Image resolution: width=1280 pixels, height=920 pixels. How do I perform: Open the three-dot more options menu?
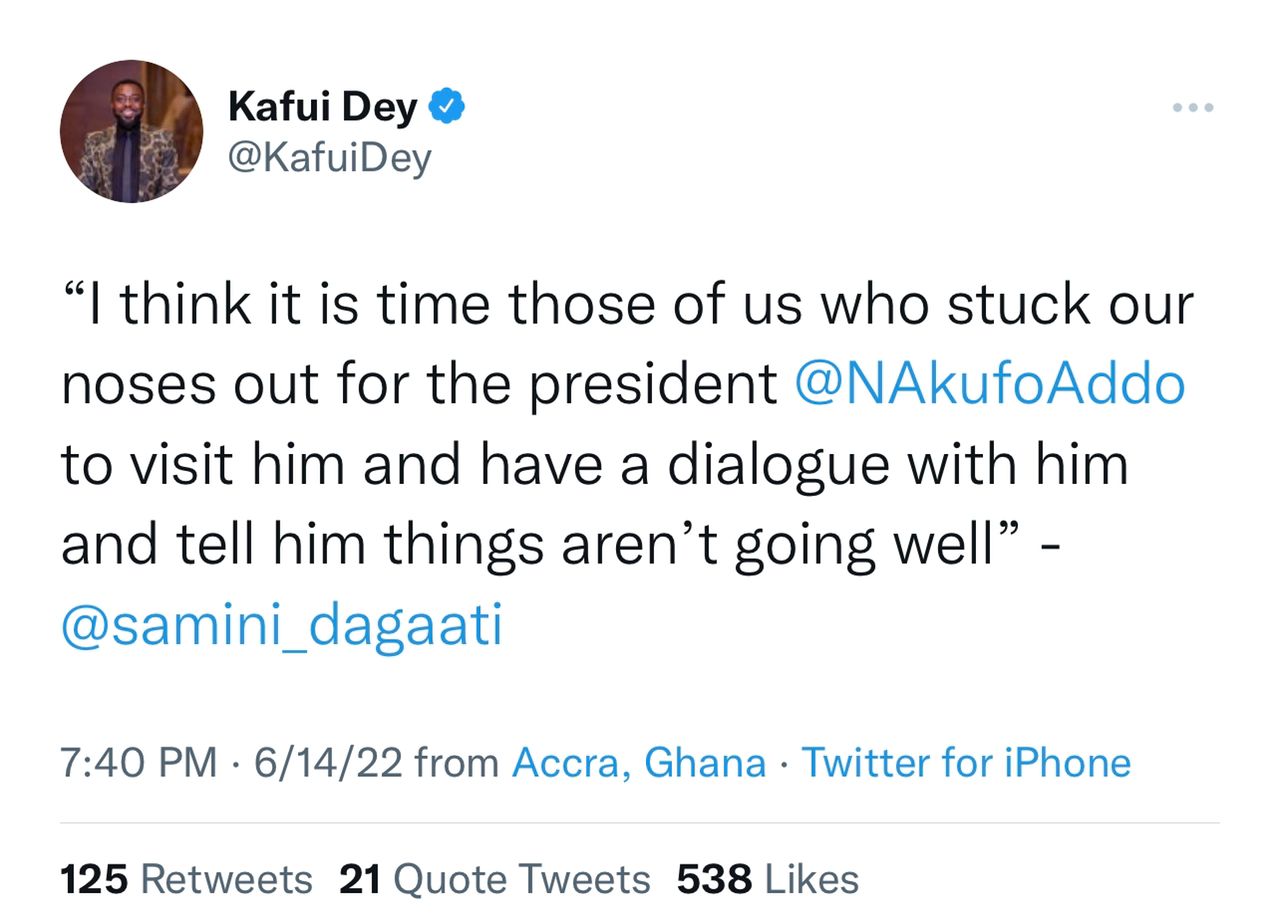click(x=1195, y=107)
